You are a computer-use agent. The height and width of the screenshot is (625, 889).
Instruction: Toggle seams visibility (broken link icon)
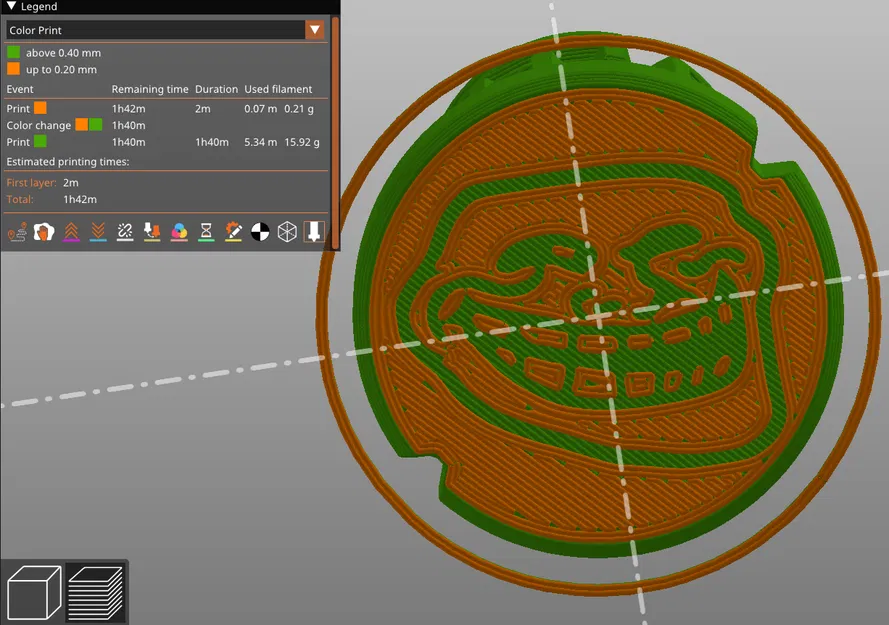tap(125, 232)
